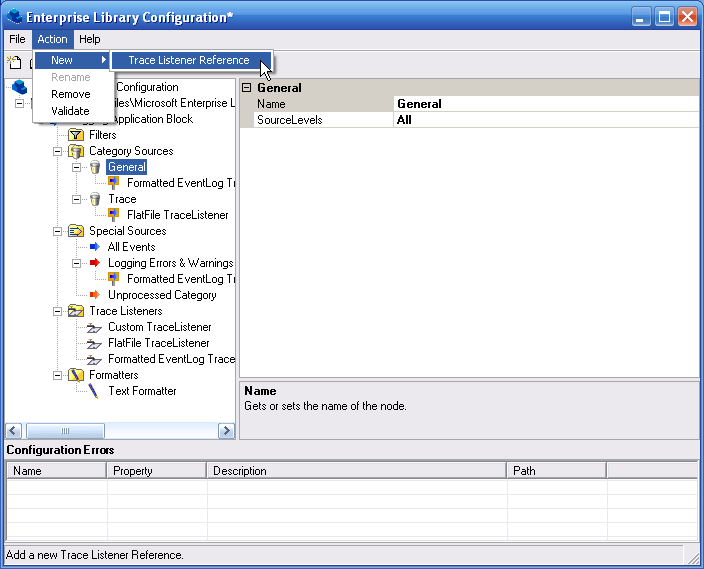Click the Trace category bucket icon
This screenshot has height=569, width=704.
(95, 199)
